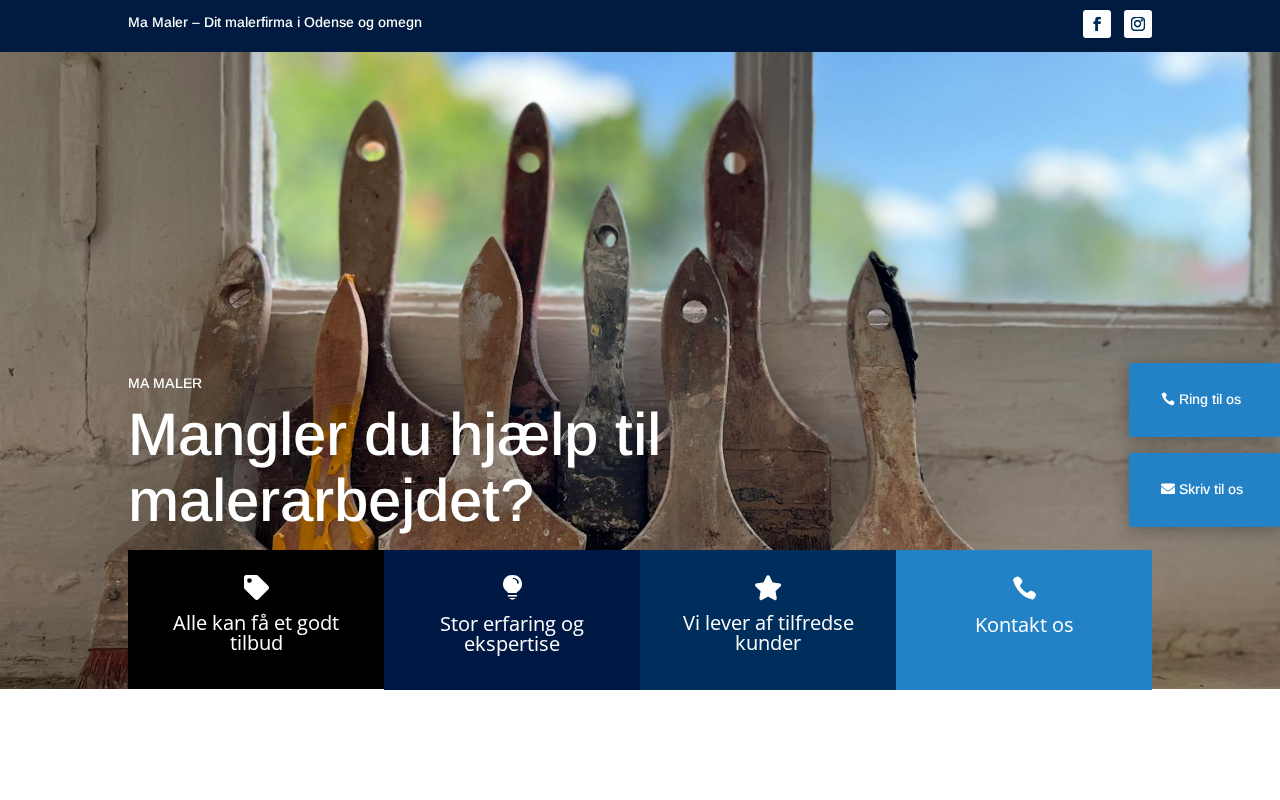Click the envelope icon in Skriv til os
1280x800 pixels.
click(x=1168, y=489)
